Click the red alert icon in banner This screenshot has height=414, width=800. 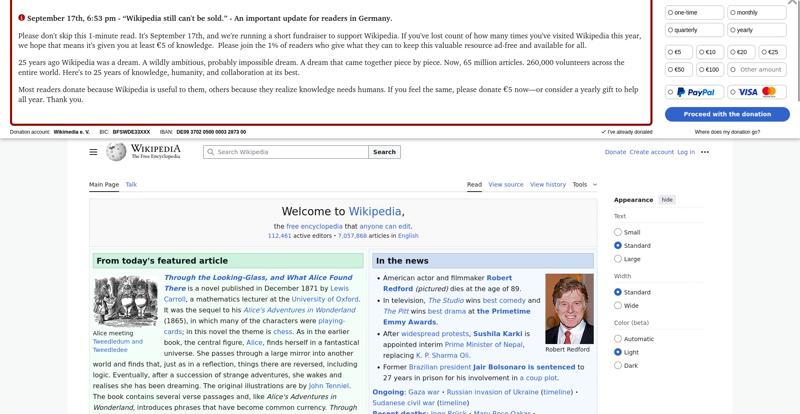[x=21, y=17]
